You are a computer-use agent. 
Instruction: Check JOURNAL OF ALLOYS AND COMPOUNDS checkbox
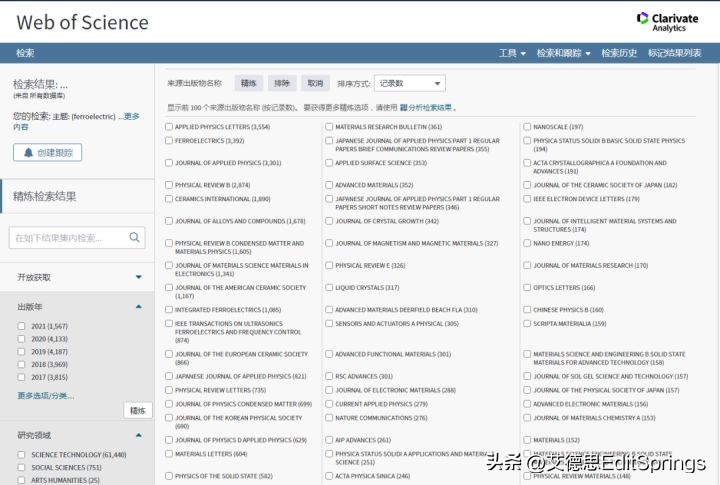point(169,221)
